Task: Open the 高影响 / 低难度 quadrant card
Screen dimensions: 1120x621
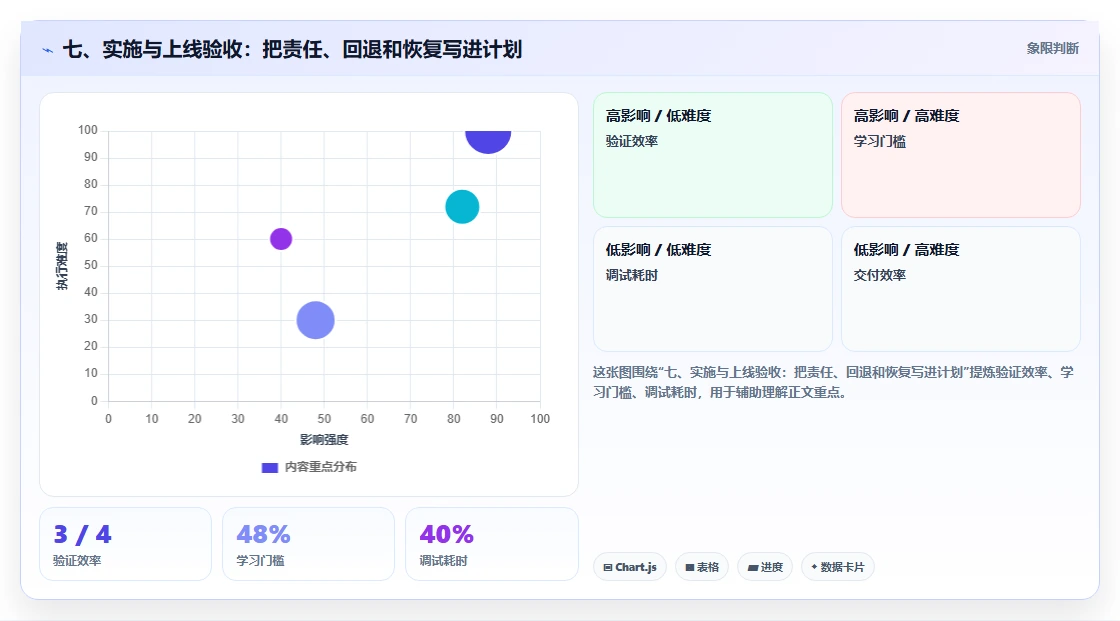Action: [713, 155]
